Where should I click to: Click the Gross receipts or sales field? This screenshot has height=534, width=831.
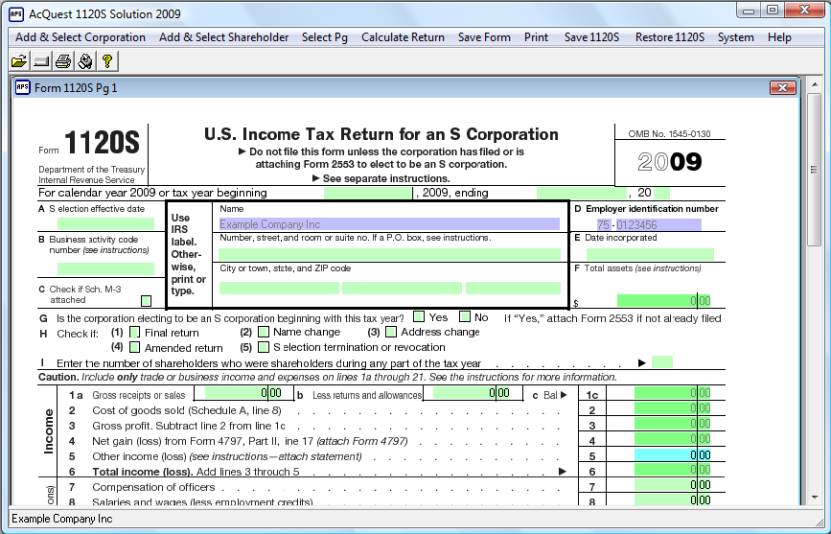[x=244, y=393]
